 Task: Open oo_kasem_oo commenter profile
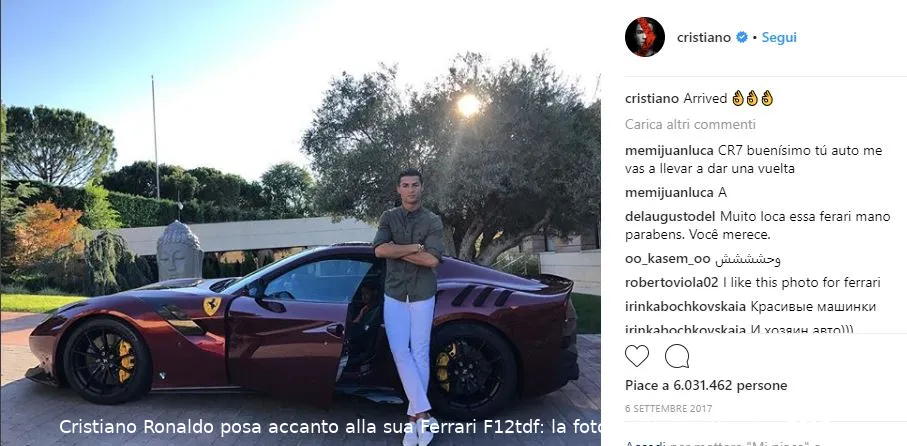pos(668,259)
